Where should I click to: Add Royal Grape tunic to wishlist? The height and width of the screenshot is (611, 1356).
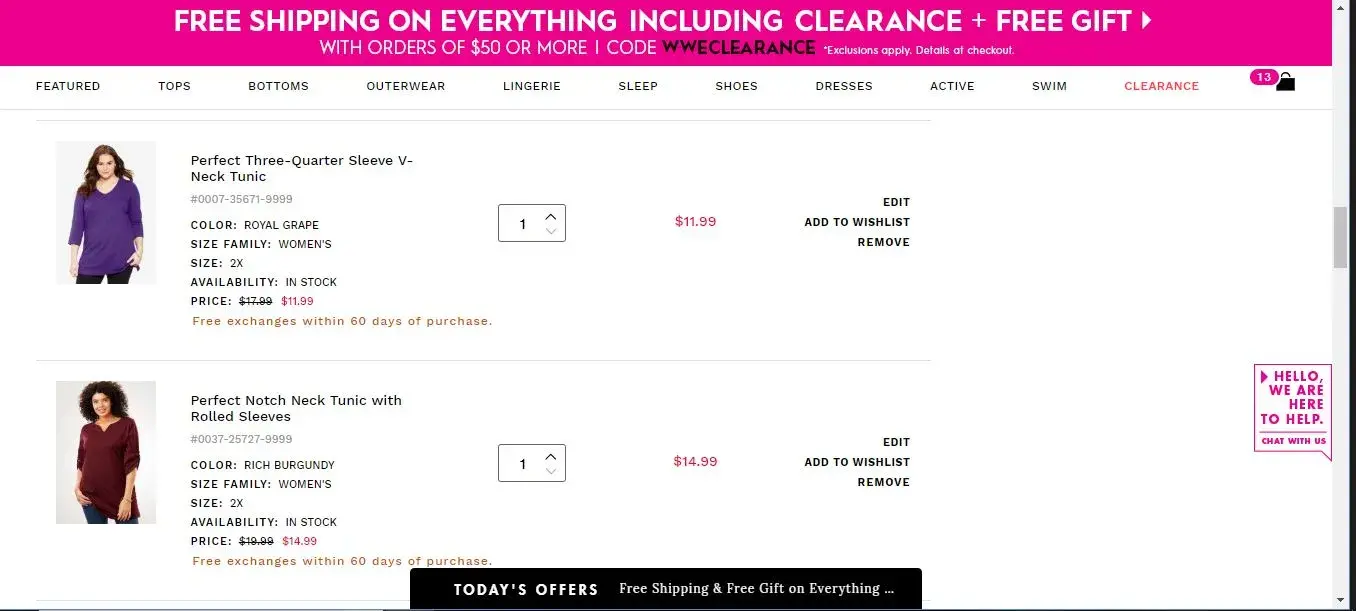[x=857, y=222]
